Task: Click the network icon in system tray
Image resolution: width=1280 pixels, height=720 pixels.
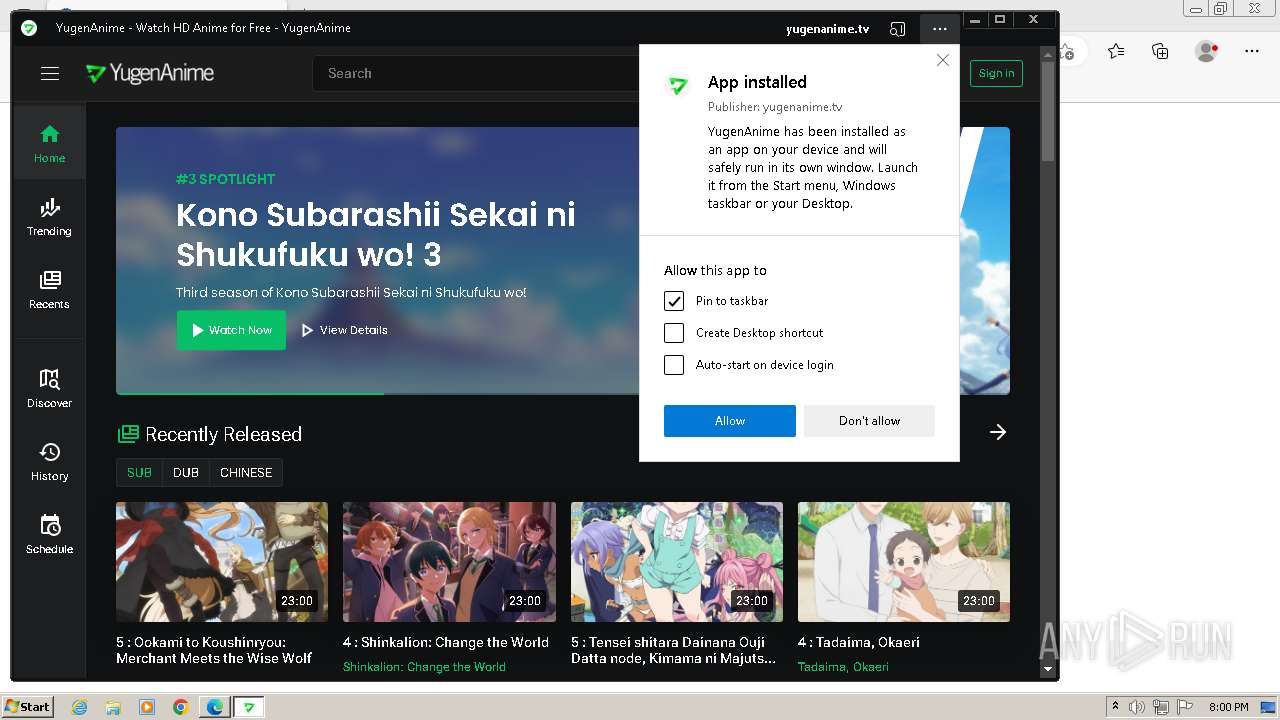Action: (x=1163, y=707)
